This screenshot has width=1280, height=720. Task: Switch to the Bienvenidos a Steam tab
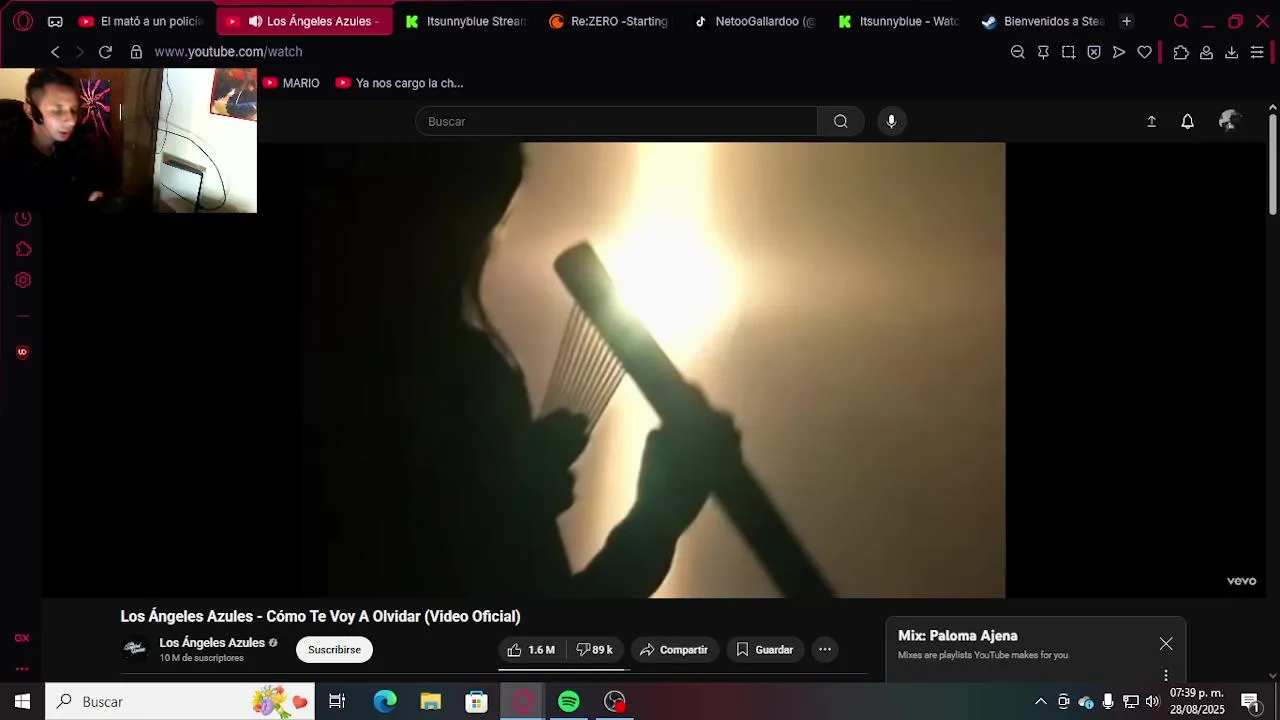pos(1043,21)
